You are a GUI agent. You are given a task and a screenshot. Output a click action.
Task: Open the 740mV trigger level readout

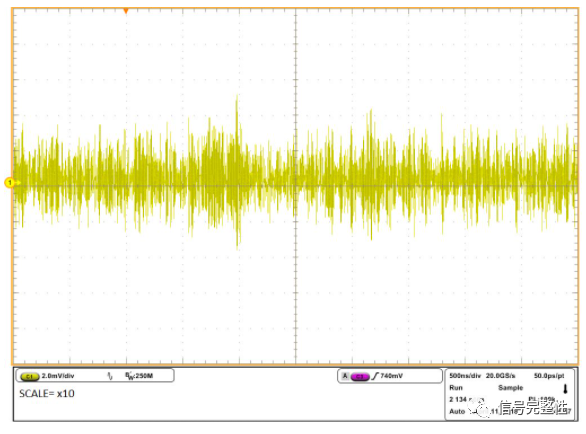tap(392, 376)
